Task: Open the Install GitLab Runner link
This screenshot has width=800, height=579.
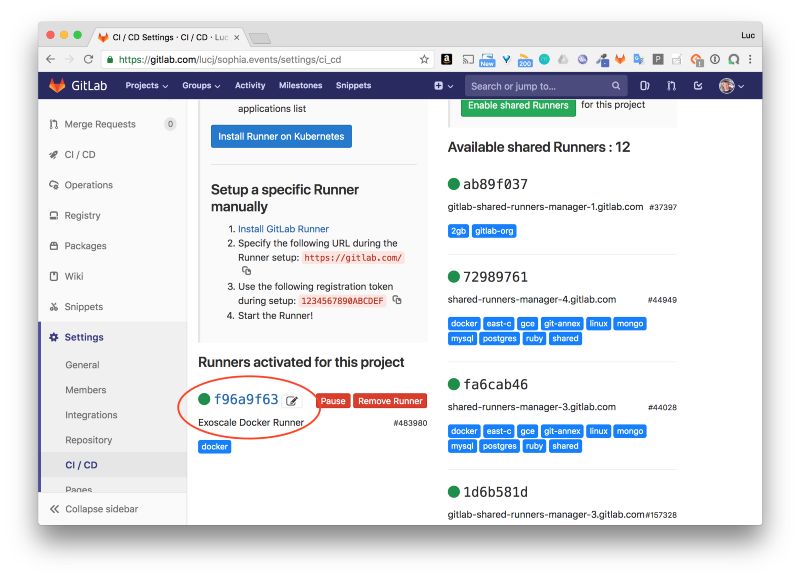Action: point(283,229)
